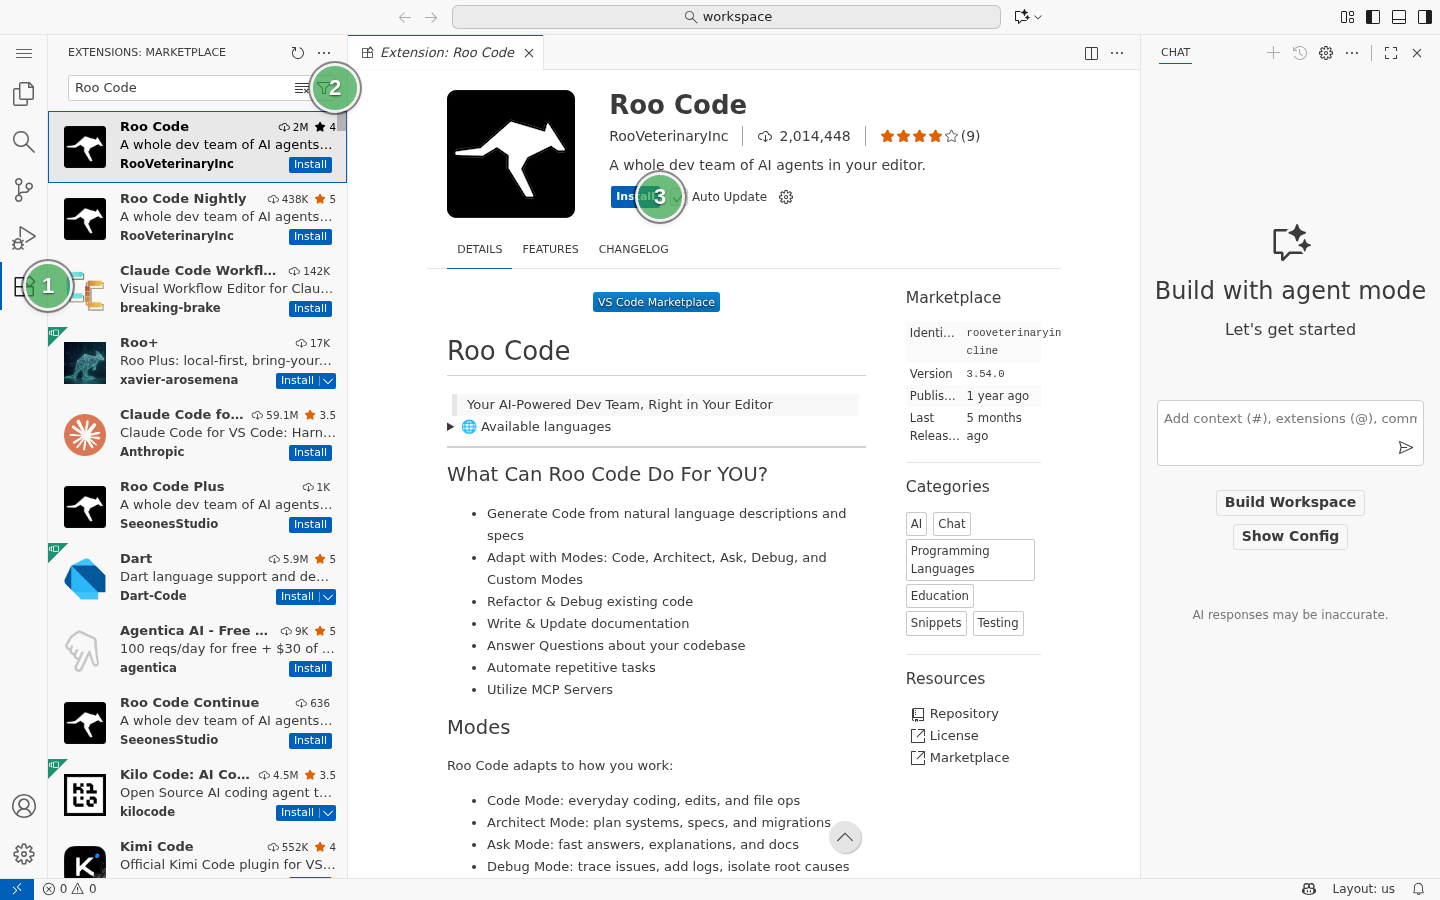Toggle the secondary side bar
The width and height of the screenshot is (1440, 900).
(x=1425, y=17)
